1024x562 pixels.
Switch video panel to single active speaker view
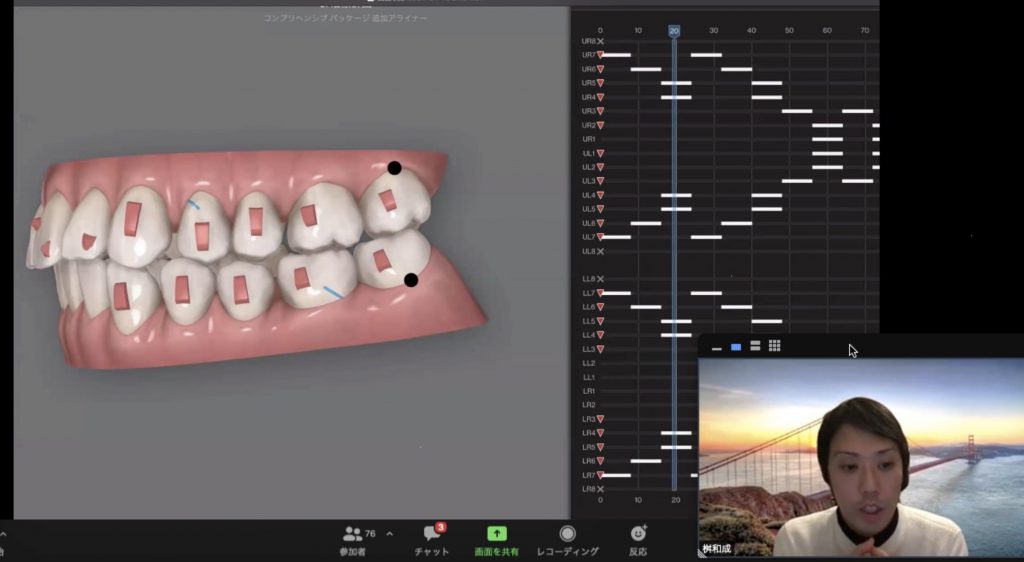click(736, 347)
